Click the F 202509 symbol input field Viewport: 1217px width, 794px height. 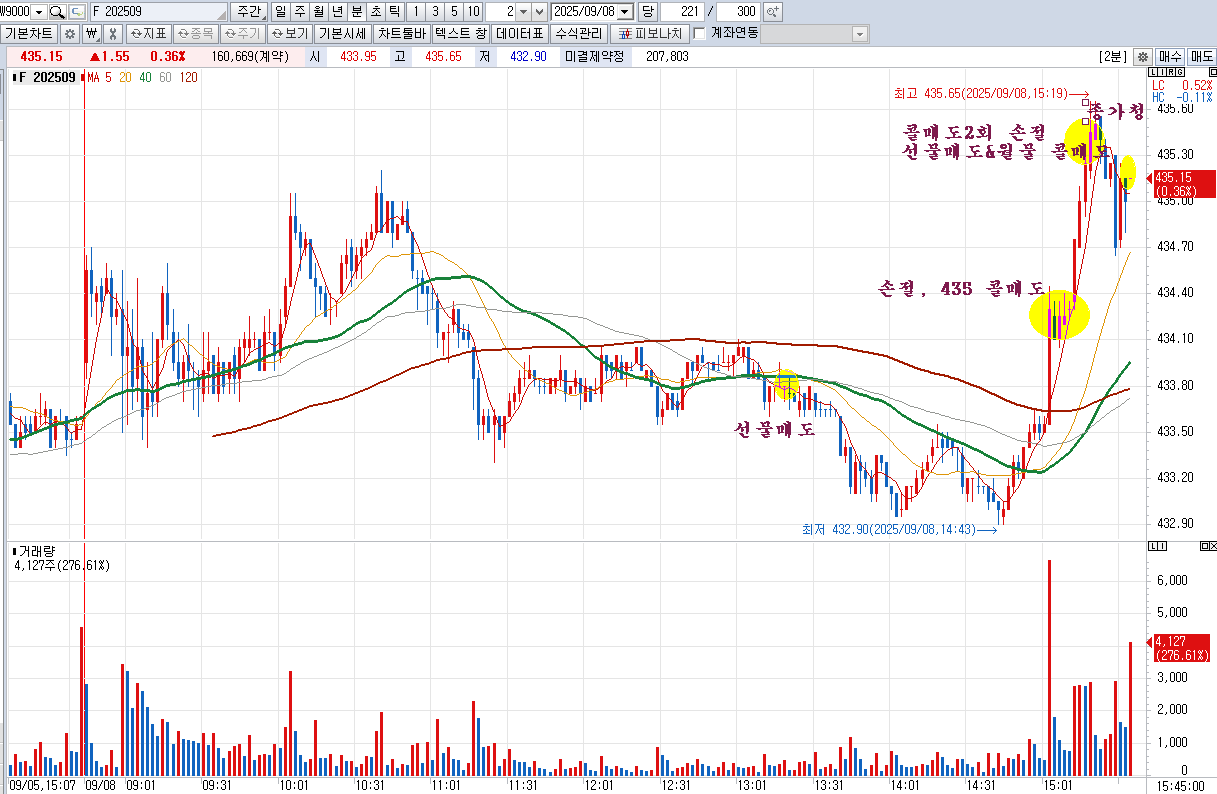pyautogui.click(x=158, y=12)
